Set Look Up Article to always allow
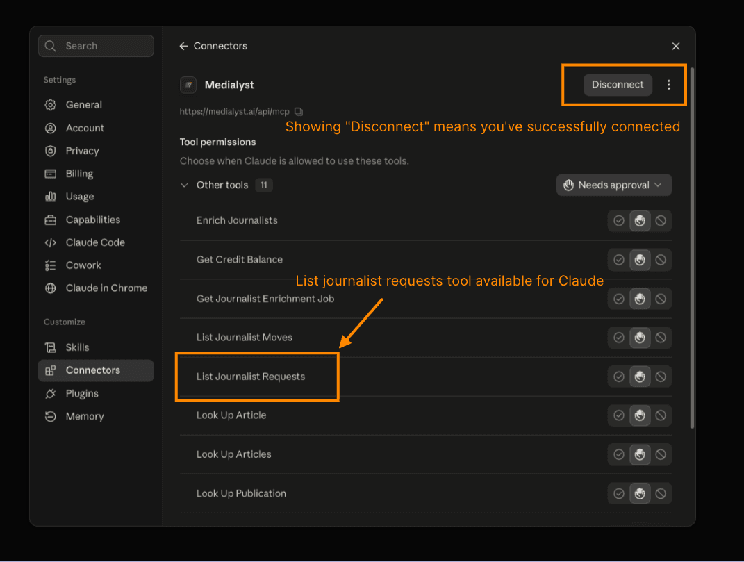Screen dimensions: 744x562 coord(619,416)
